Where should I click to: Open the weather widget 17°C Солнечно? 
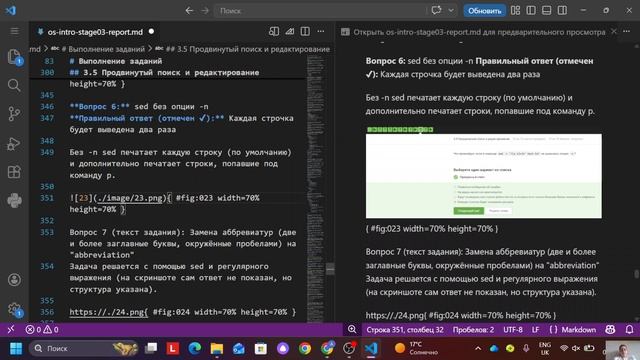point(417,349)
